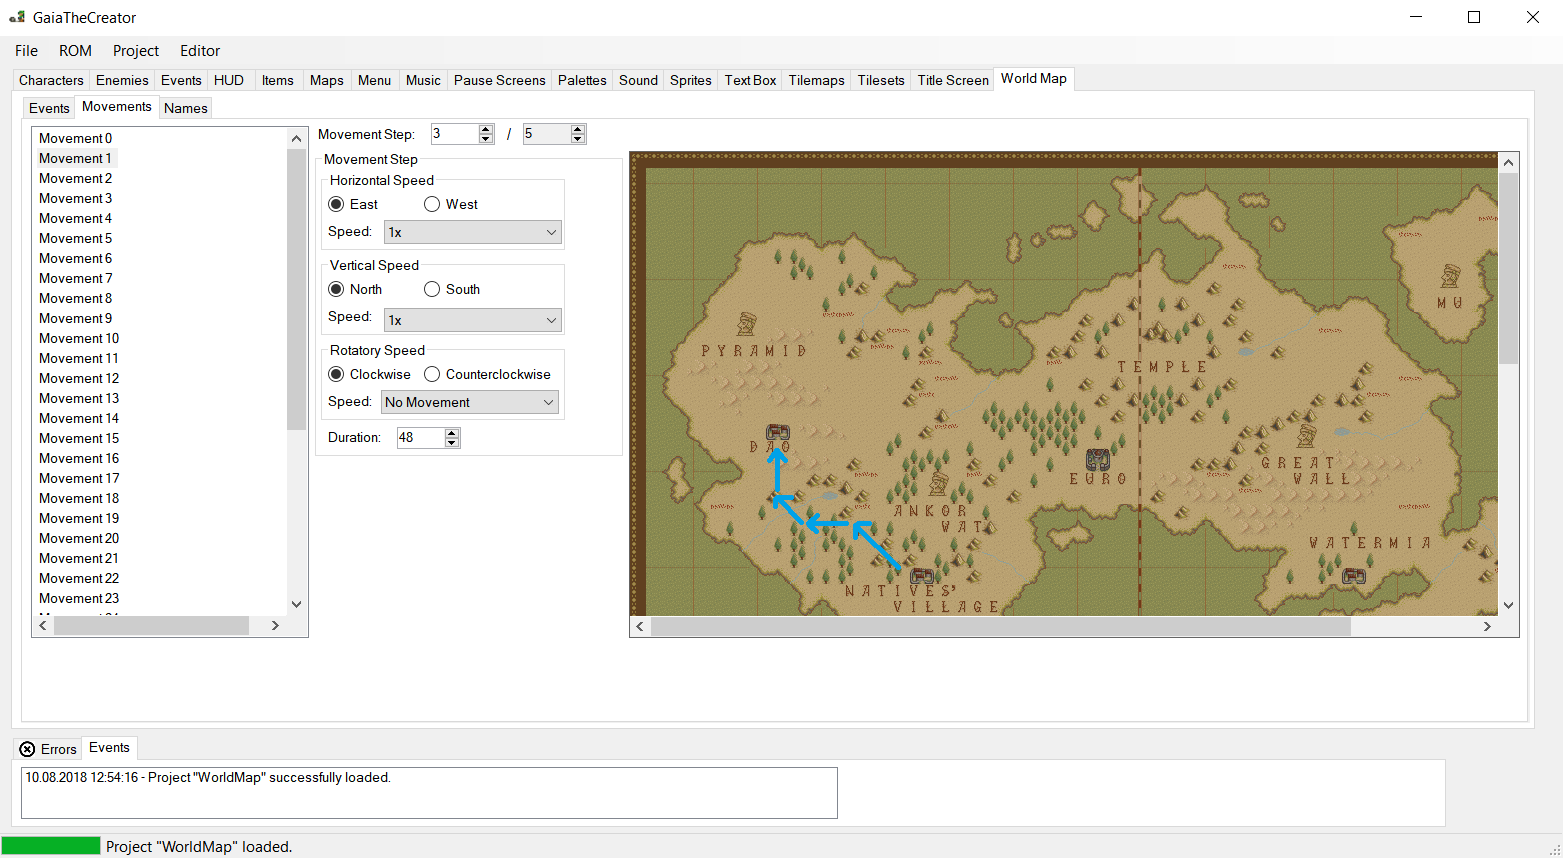Click the map's right scrollbar arrow

pyautogui.click(x=1487, y=626)
